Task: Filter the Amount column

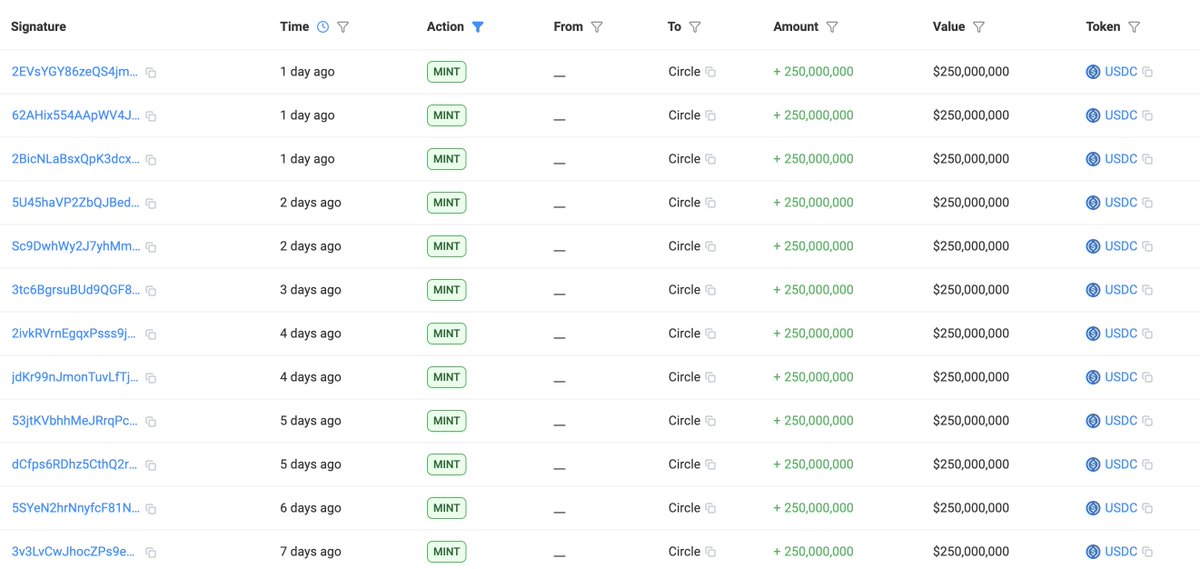Action: pos(832,27)
